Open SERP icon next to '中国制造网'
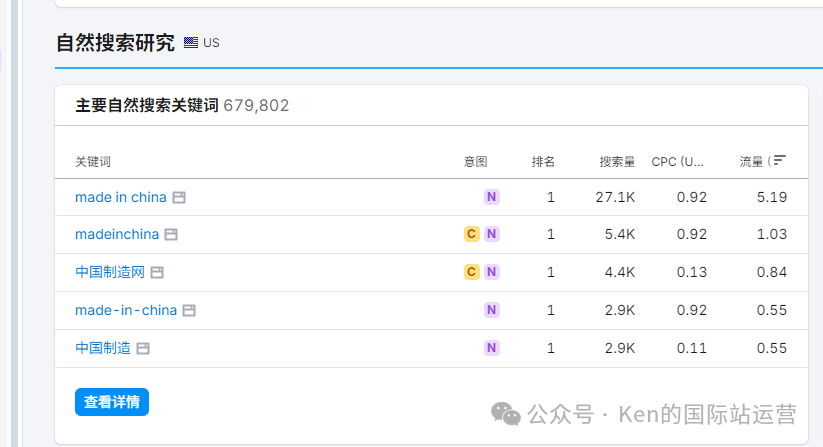823x447 pixels. (157, 272)
